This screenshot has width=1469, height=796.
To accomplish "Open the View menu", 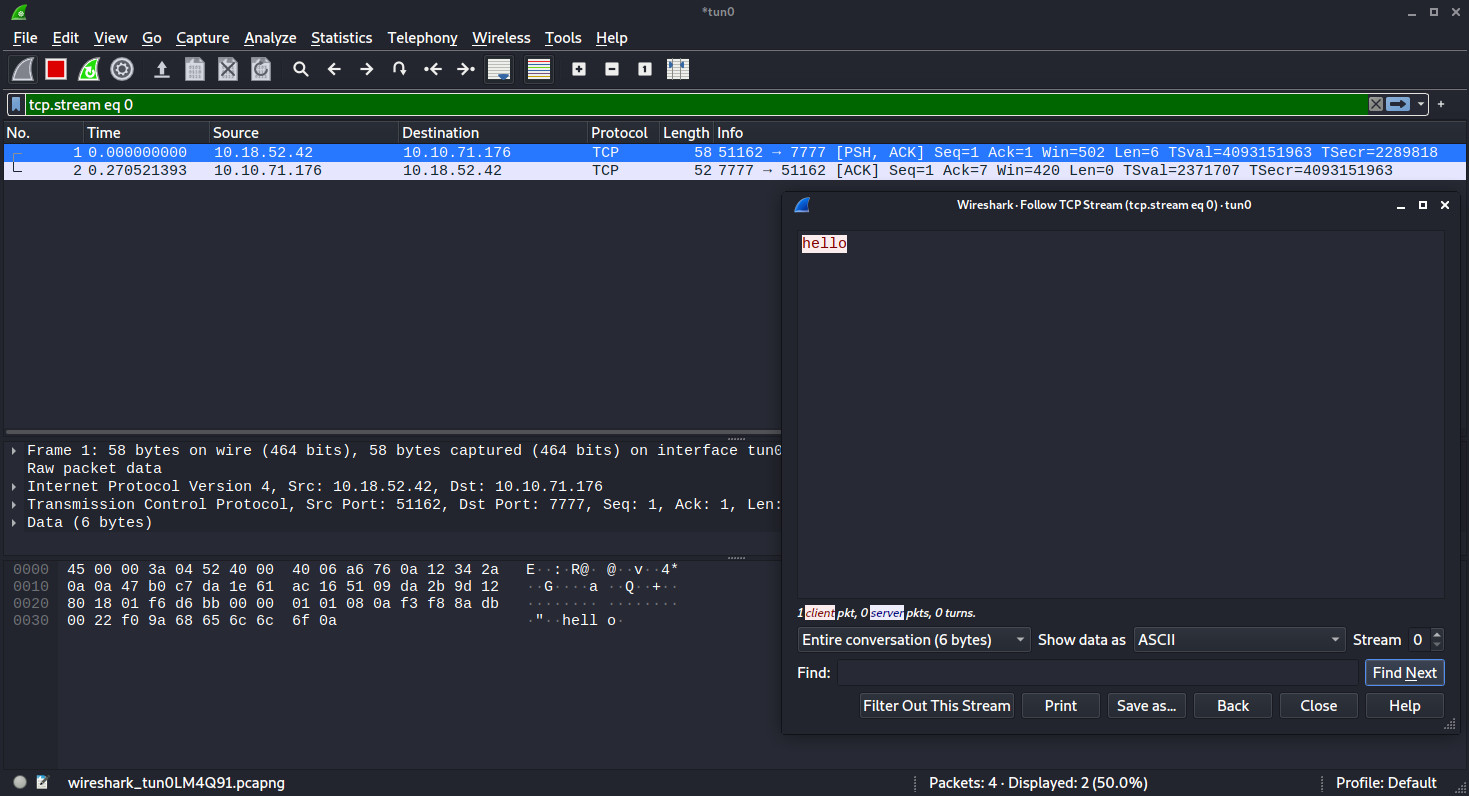I will (111, 38).
